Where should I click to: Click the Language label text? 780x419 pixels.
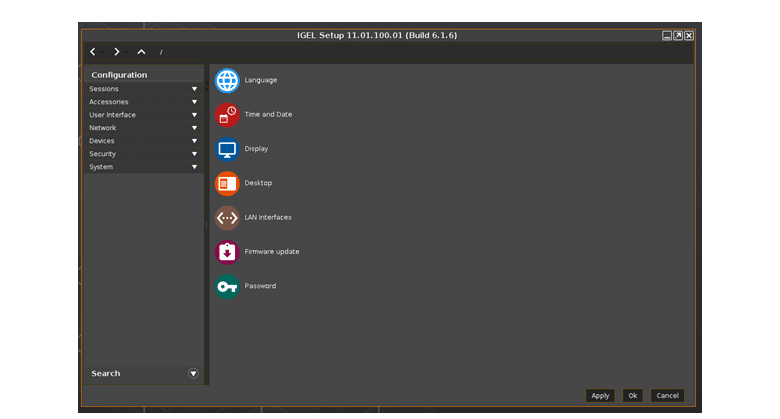(x=261, y=80)
